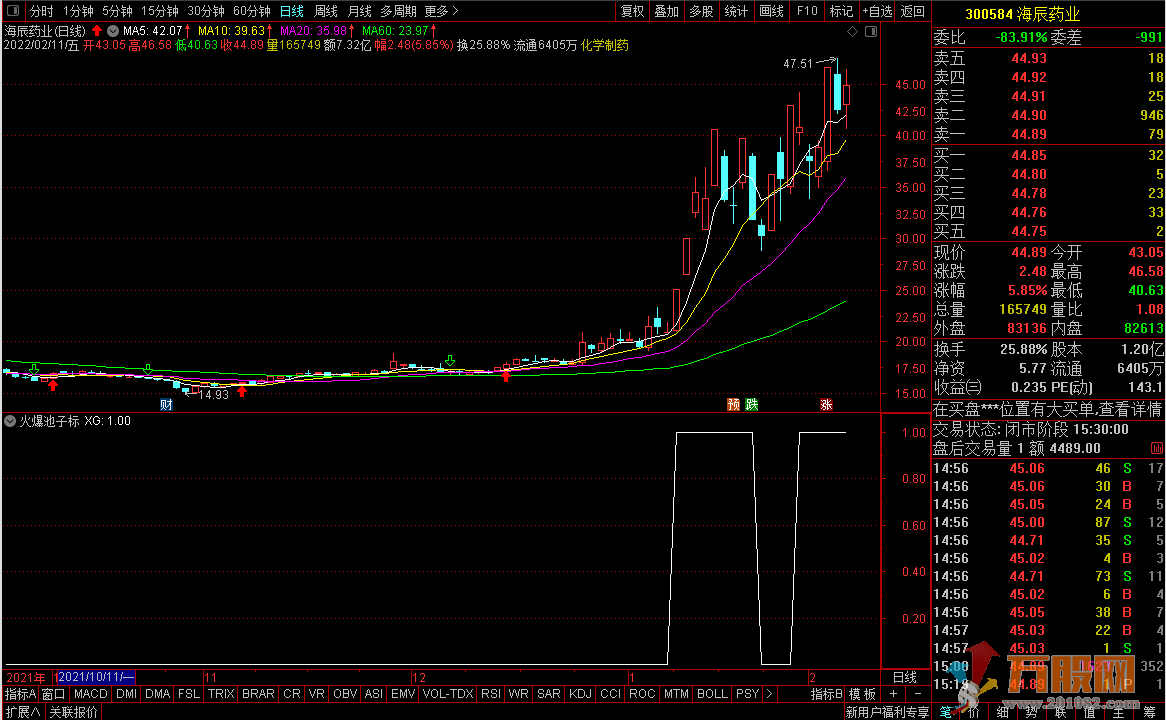Switch to the 周线 weekly chart tab

326,11
